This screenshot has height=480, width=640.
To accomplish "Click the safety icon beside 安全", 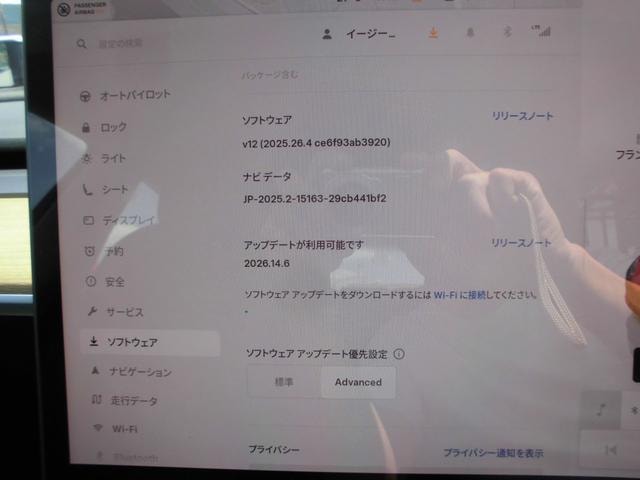I will click(x=91, y=281).
